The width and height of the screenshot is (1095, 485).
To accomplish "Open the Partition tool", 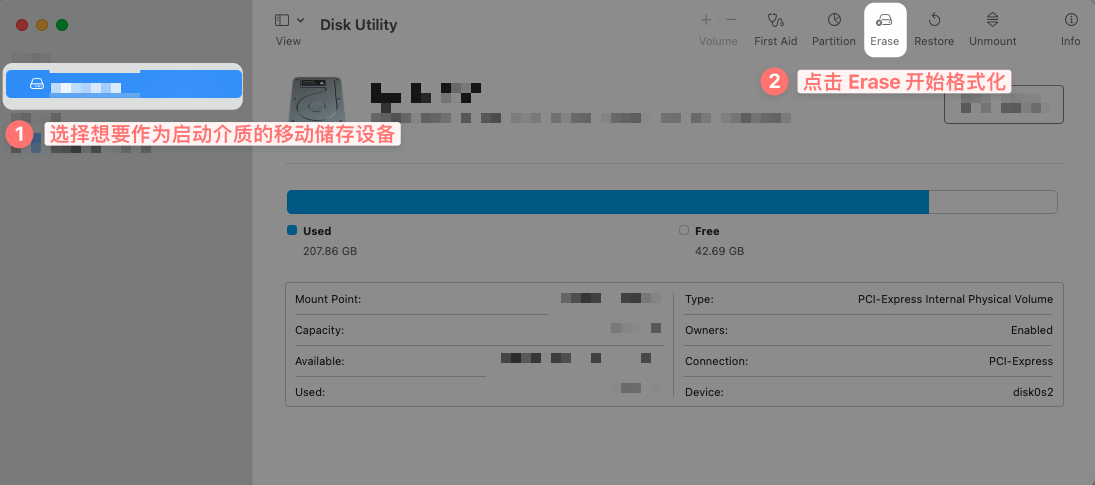I will [x=833, y=21].
